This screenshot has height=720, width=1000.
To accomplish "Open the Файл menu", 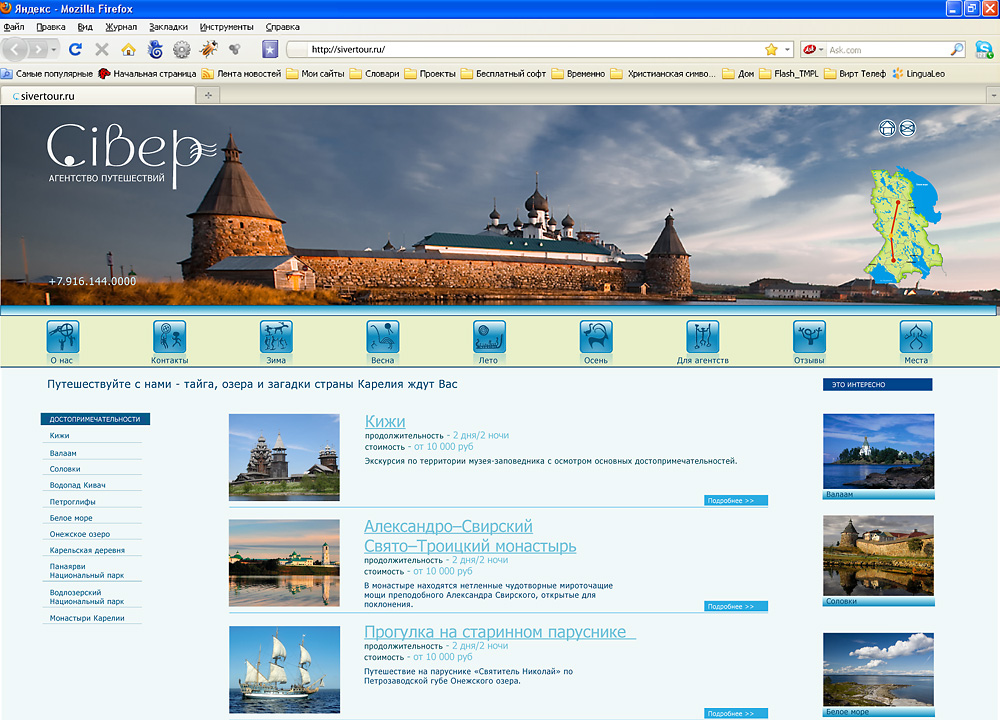I will click(14, 27).
